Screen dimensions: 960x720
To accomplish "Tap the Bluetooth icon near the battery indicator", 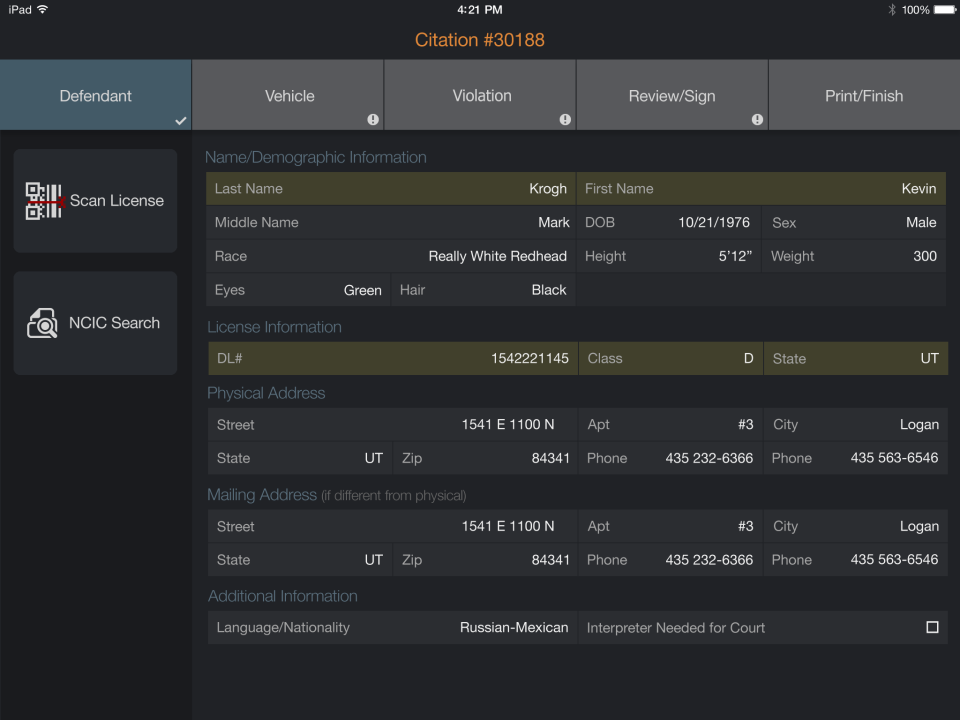I will pos(891,9).
